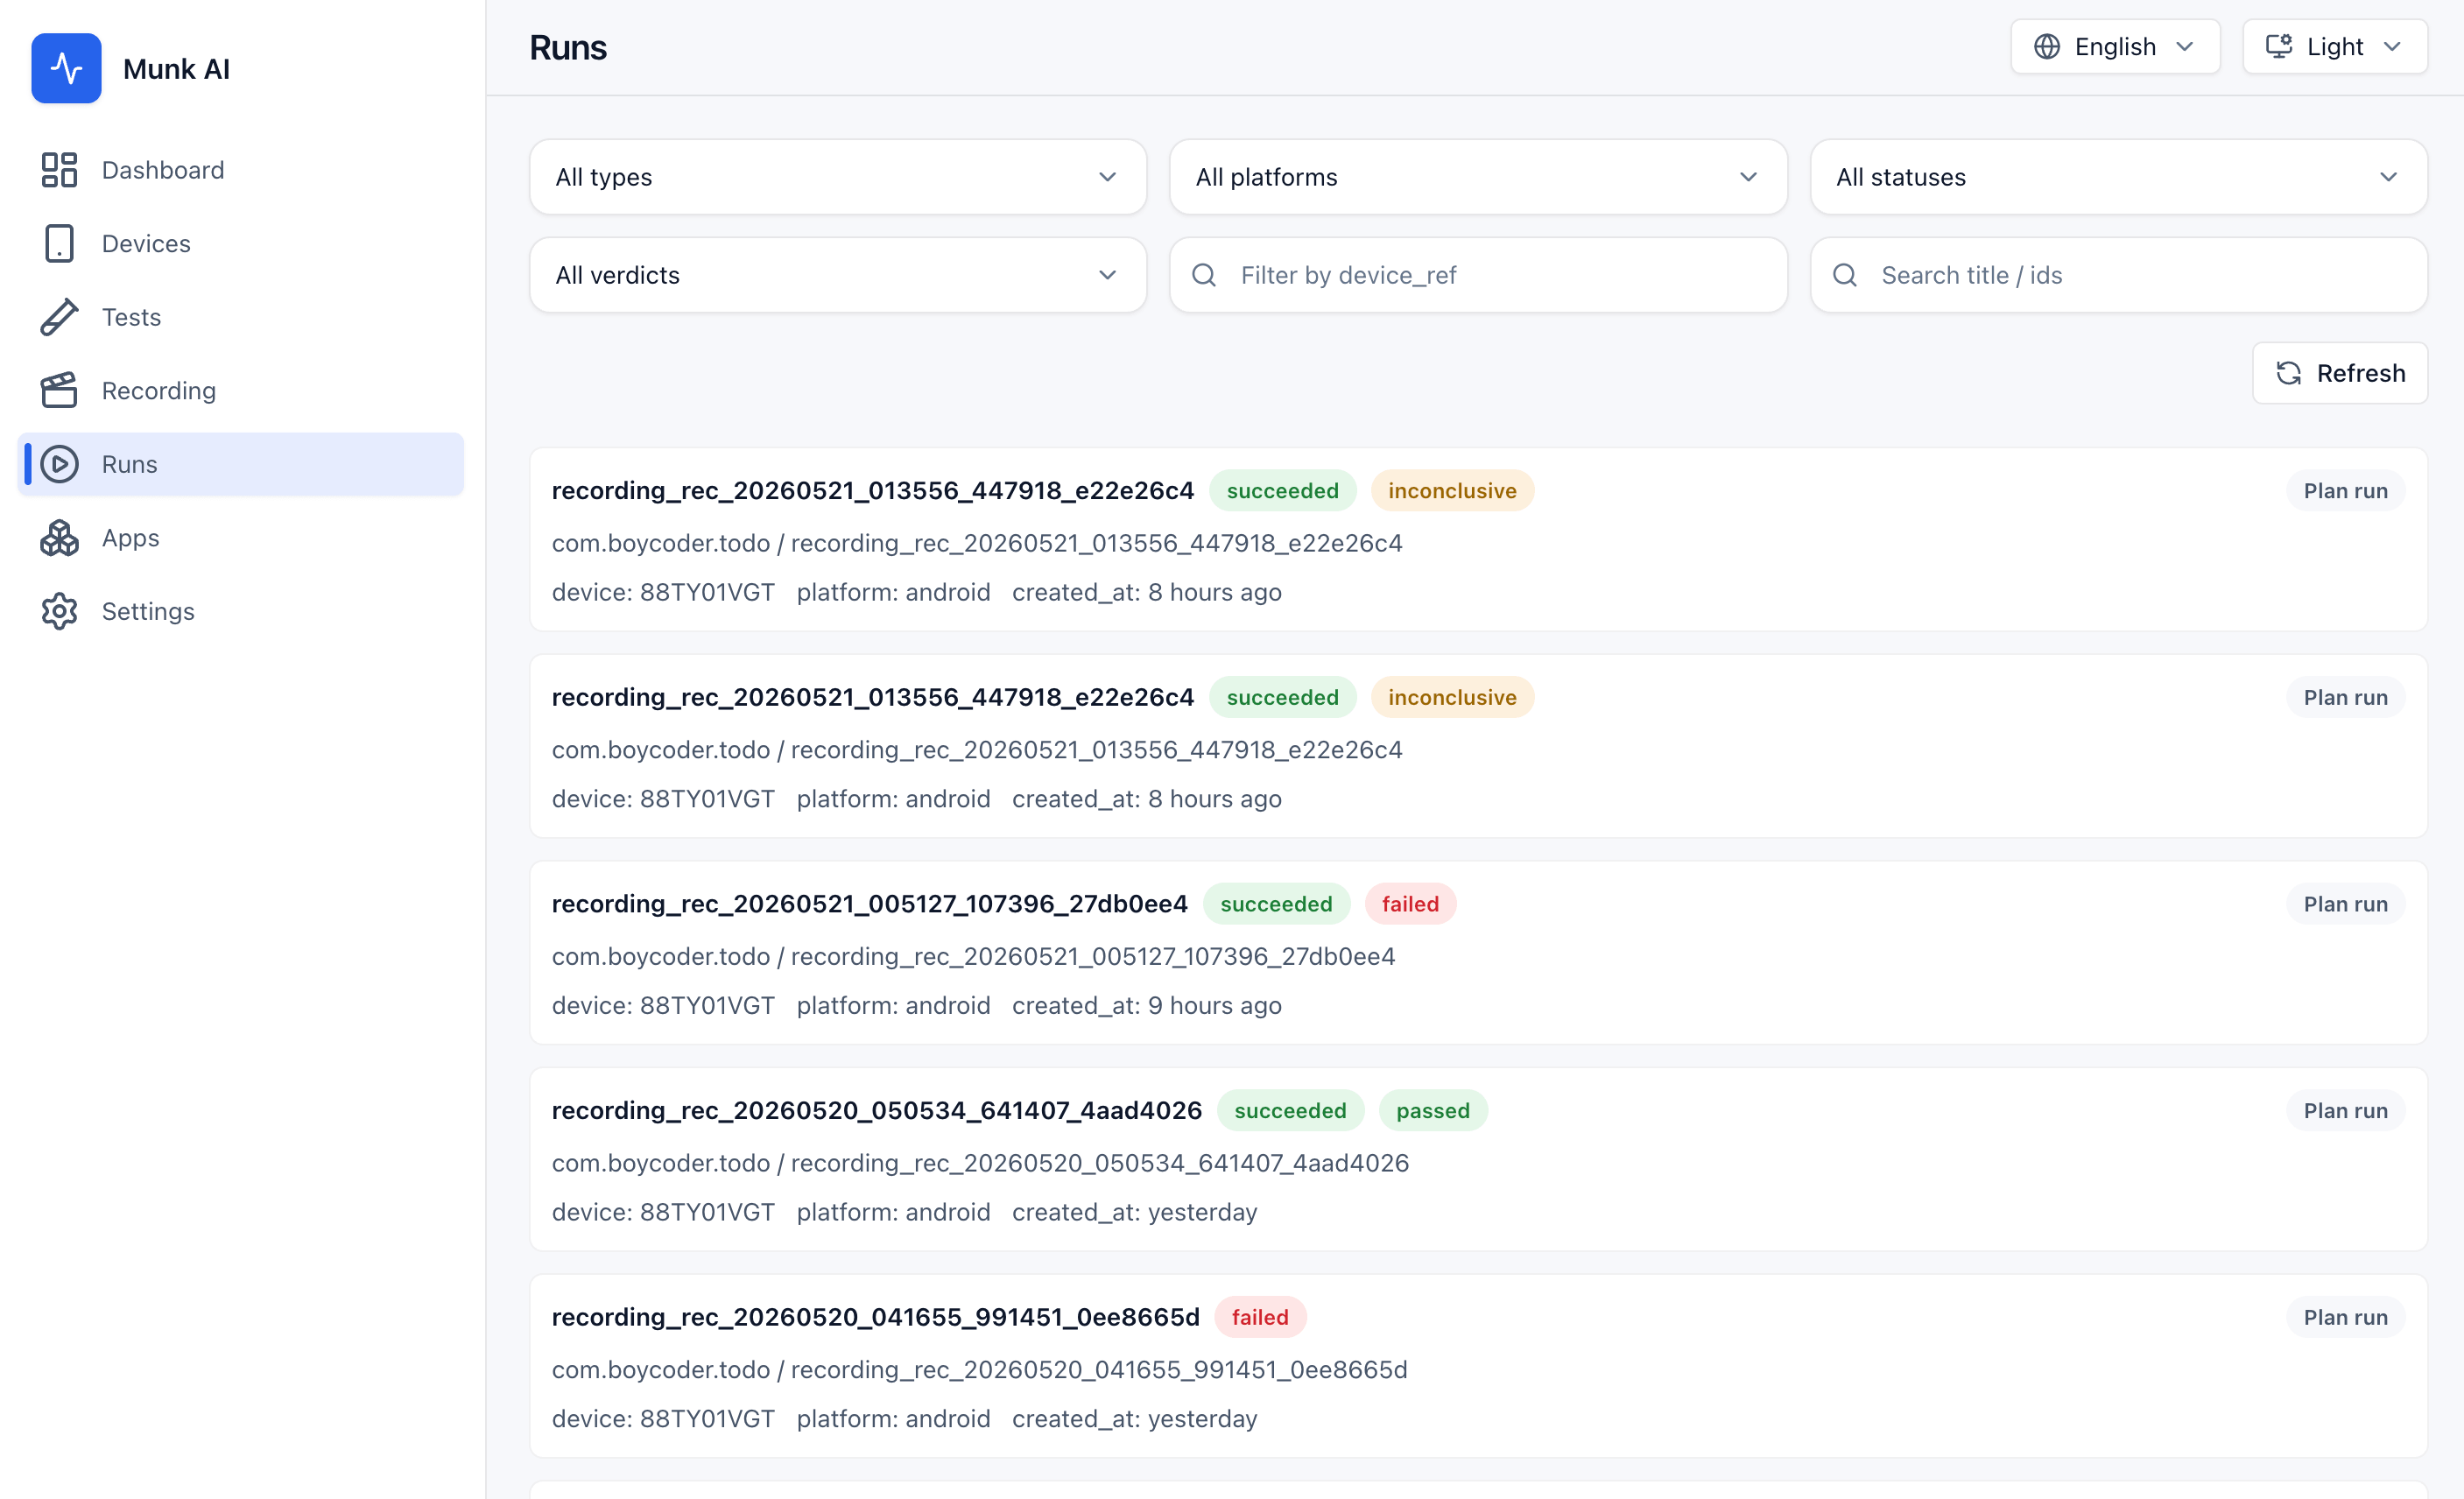Click the passed badge on 4aad4026 run
This screenshot has width=2464, height=1499.
[1432, 1110]
